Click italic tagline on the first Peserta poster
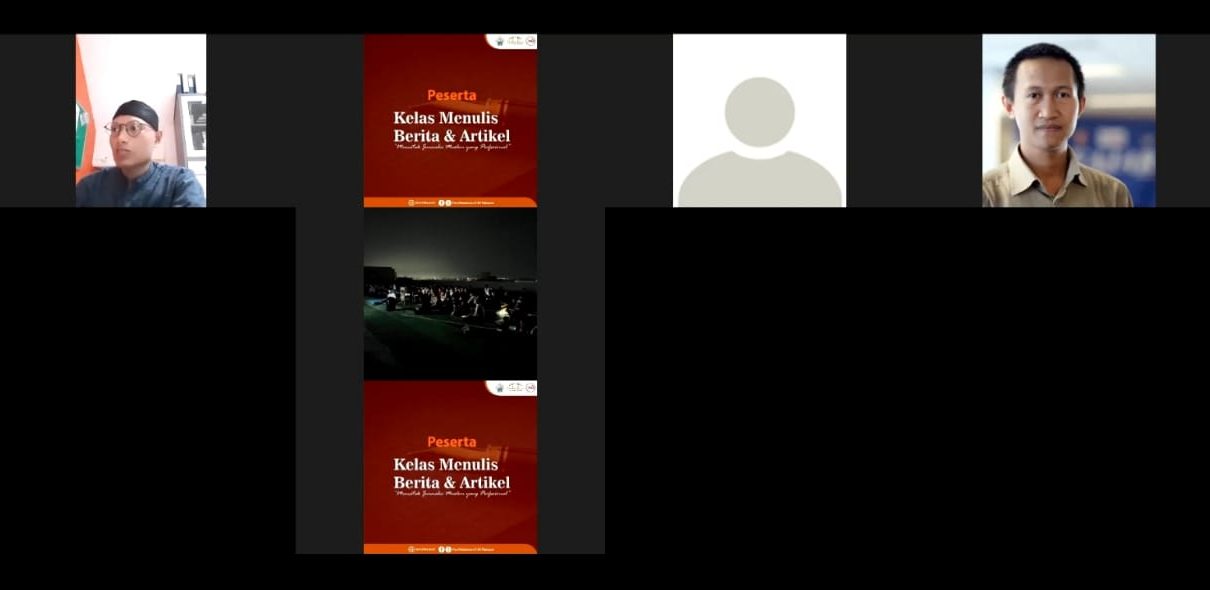1210x590 pixels. point(451,148)
